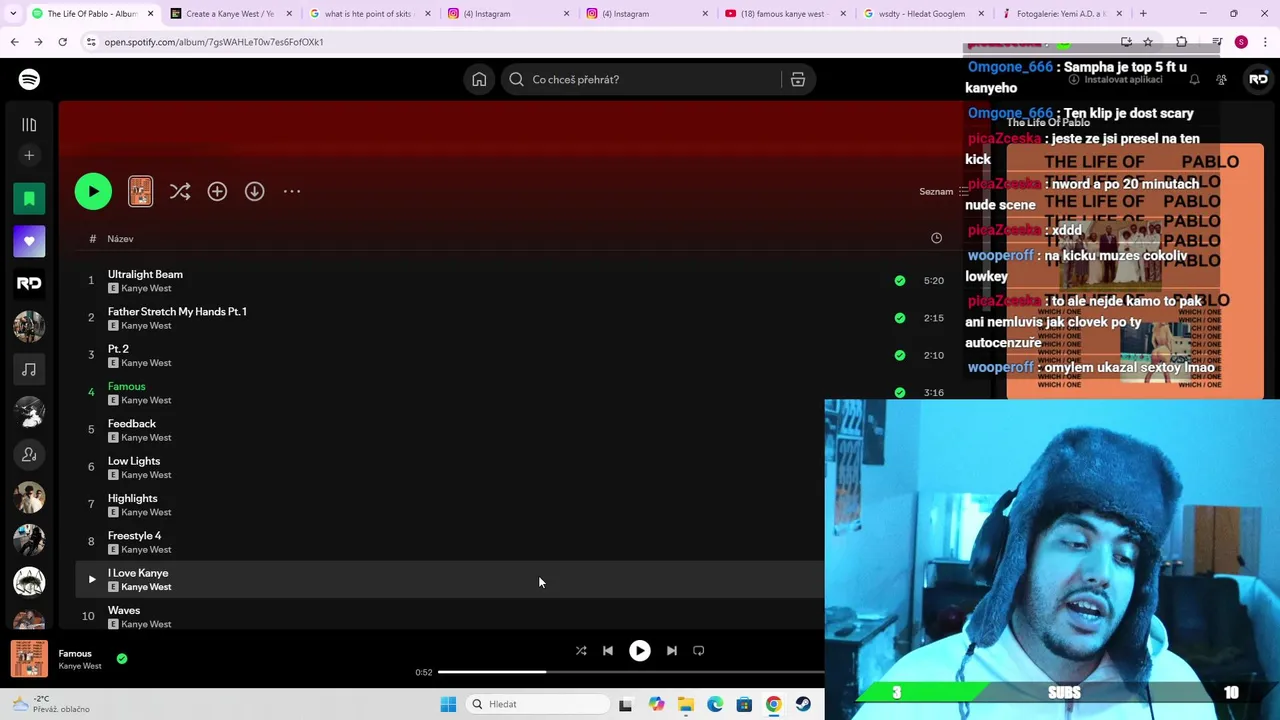Resume playback with the player bar play button

tap(640, 650)
